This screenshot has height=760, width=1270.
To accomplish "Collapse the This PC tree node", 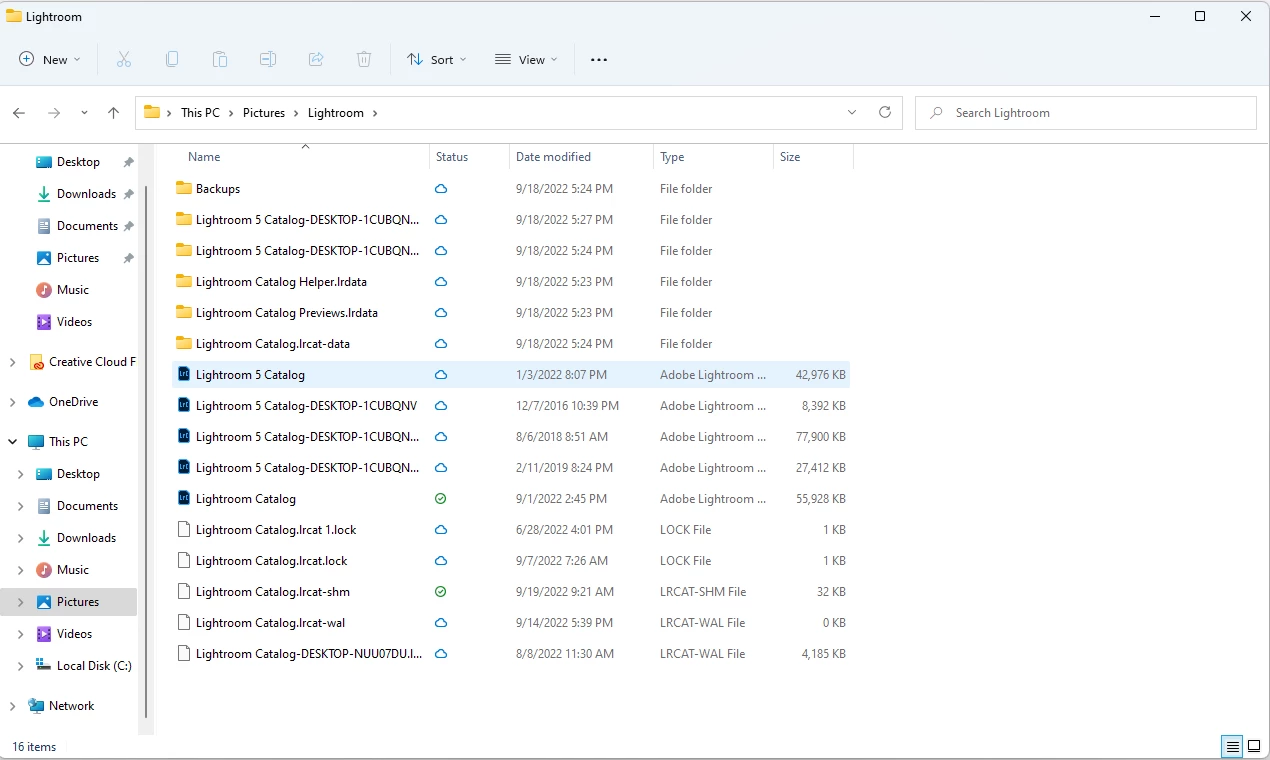I will 12,442.
